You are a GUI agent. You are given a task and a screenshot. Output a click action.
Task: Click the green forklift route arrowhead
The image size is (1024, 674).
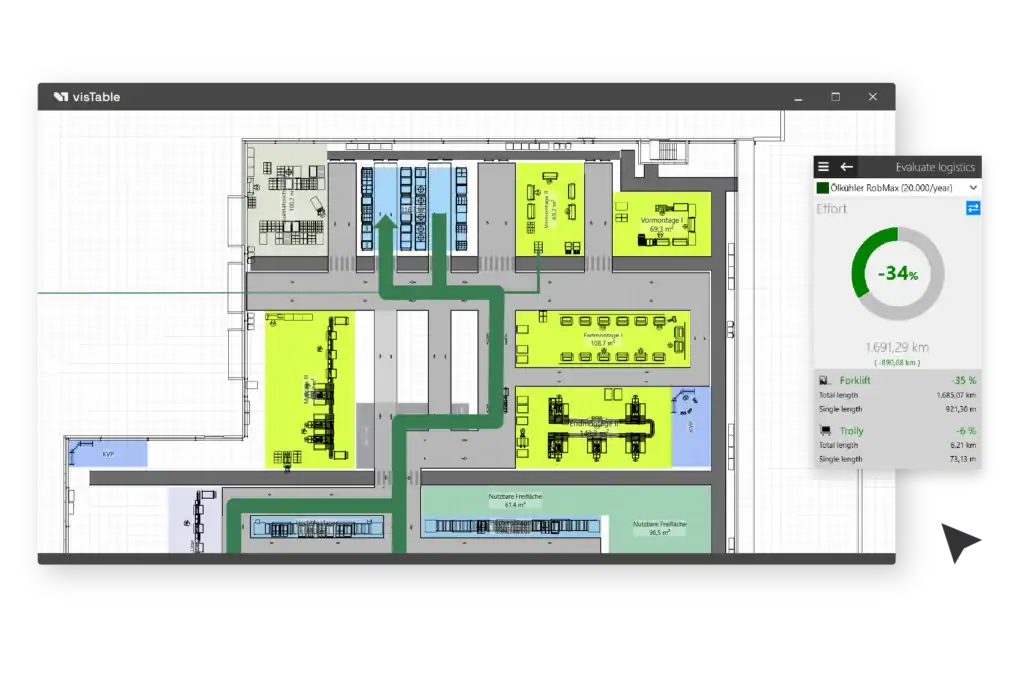pyautogui.click(x=387, y=223)
